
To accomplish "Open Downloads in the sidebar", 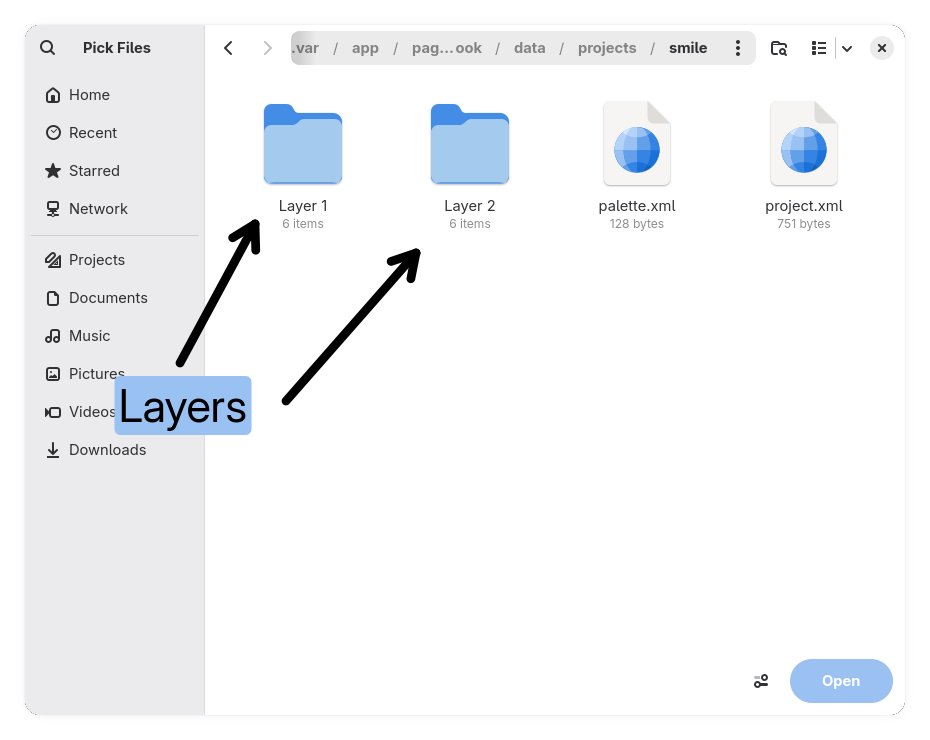I will (115, 449).
